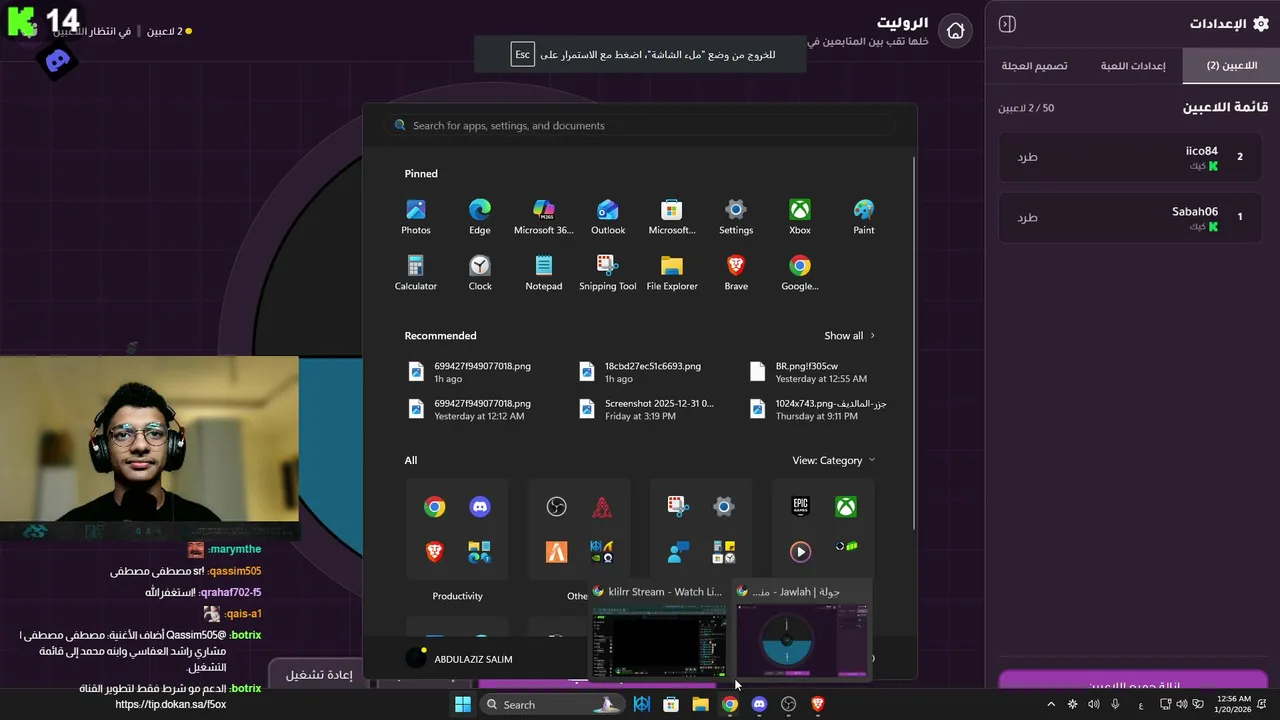Kick player Sabah06 with طرد
Viewport: 1280px width, 720px height.
click(1028, 217)
